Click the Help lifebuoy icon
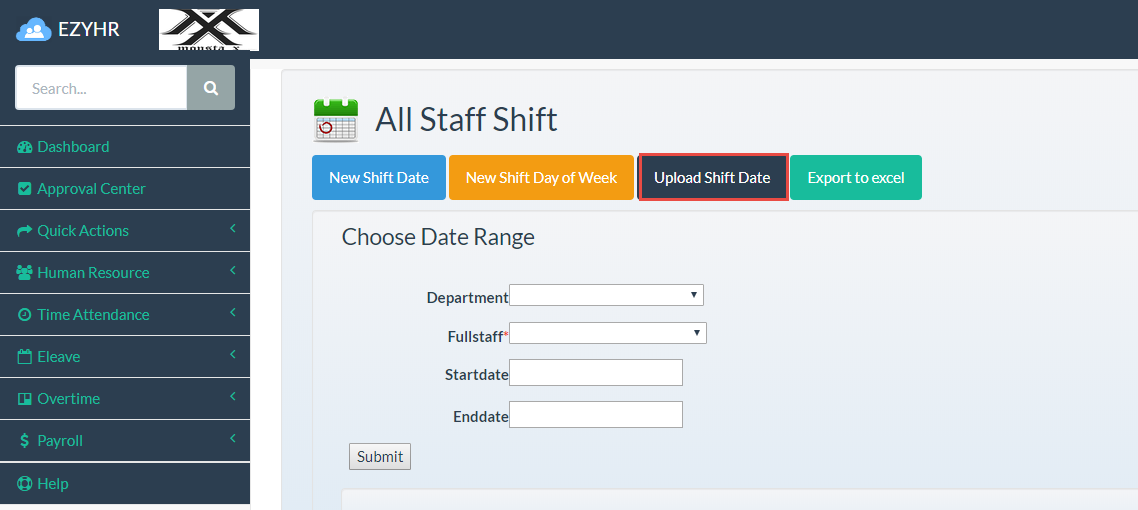The image size is (1138, 510). [x=25, y=484]
